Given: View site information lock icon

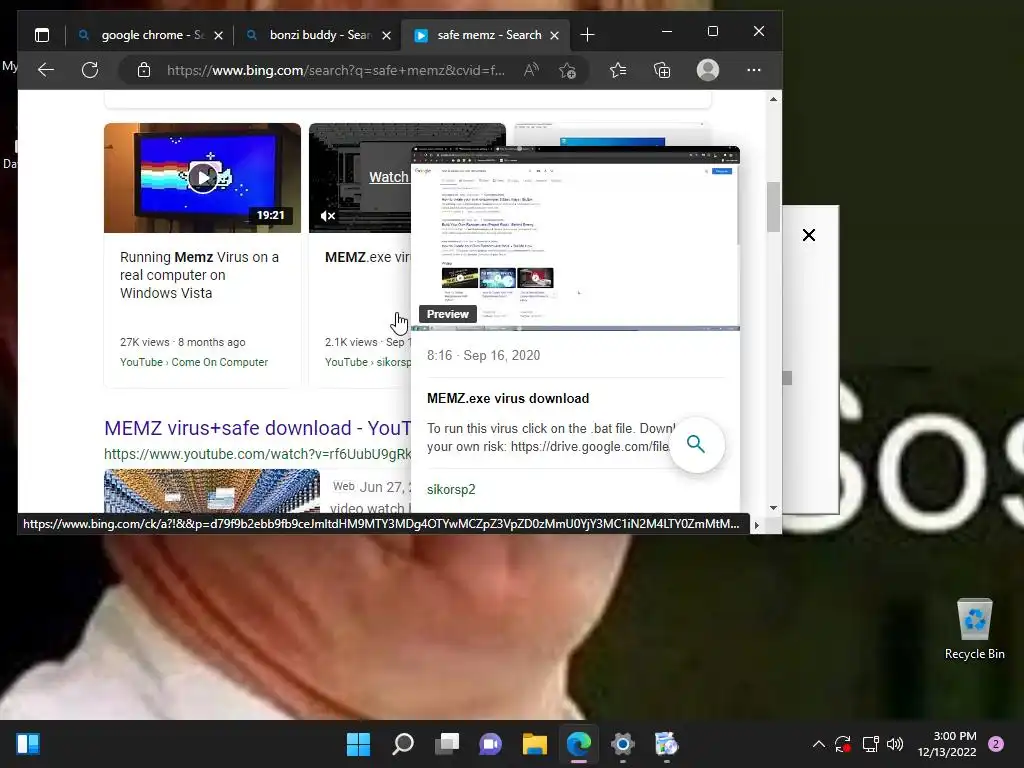Looking at the screenshot, I should pos(144,70).
